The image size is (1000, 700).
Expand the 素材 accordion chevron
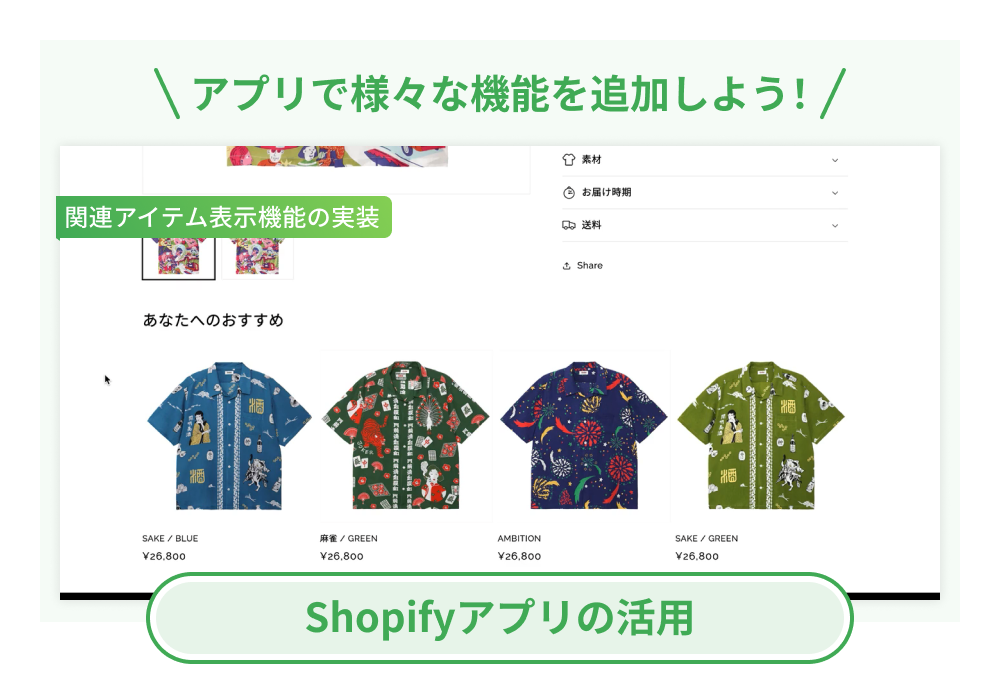835,160
